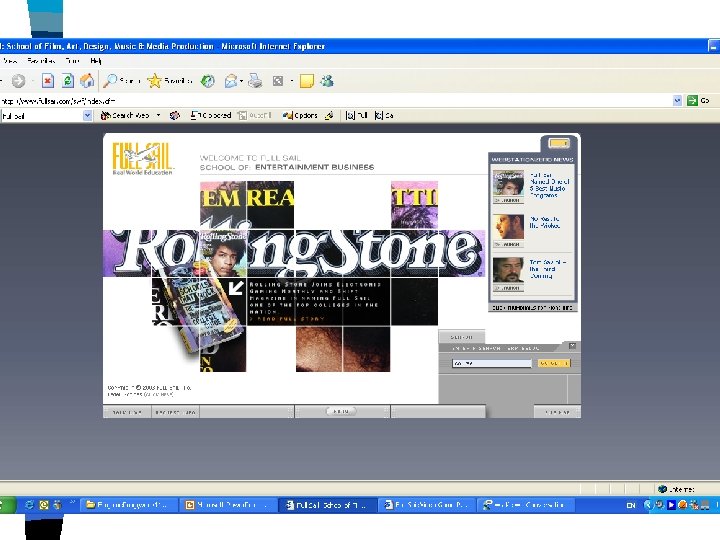The width and height of the screenshot is (720, 540).
Task: Open search toolbar Options
Action: click(300, 115)
